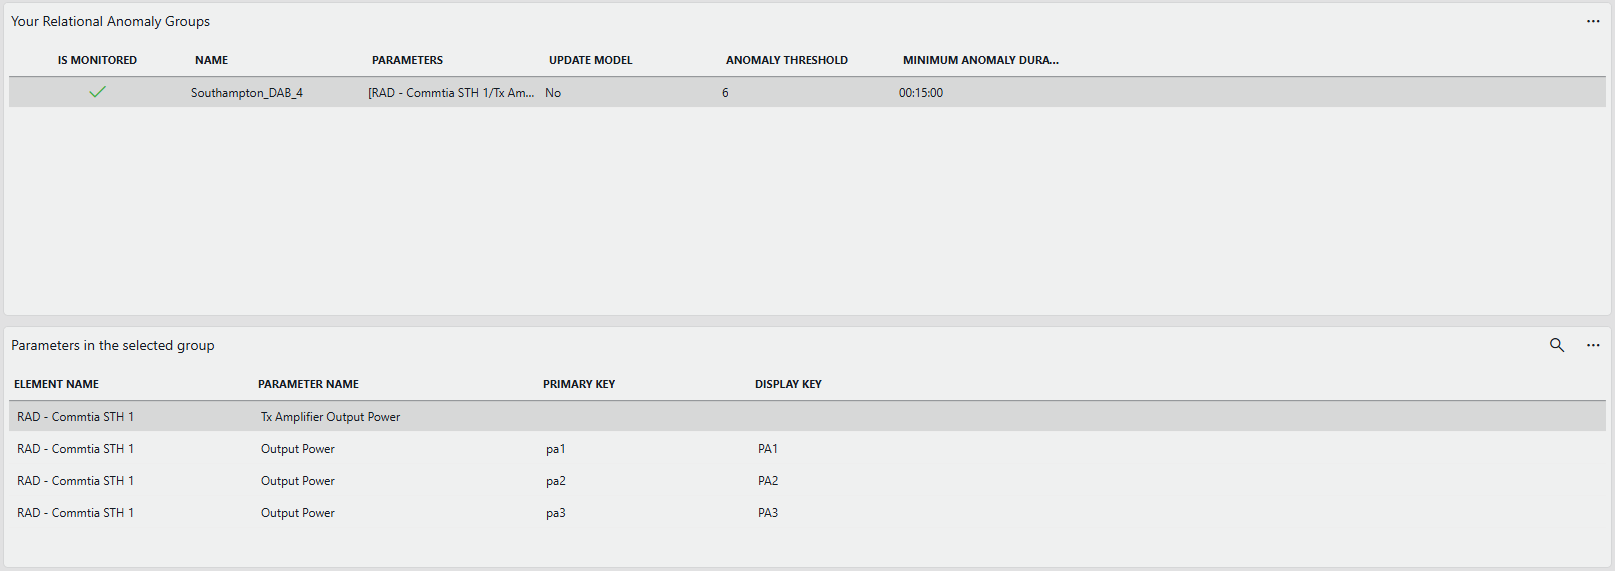
Task: Click the Parameters column header
Action: (407, 60)
